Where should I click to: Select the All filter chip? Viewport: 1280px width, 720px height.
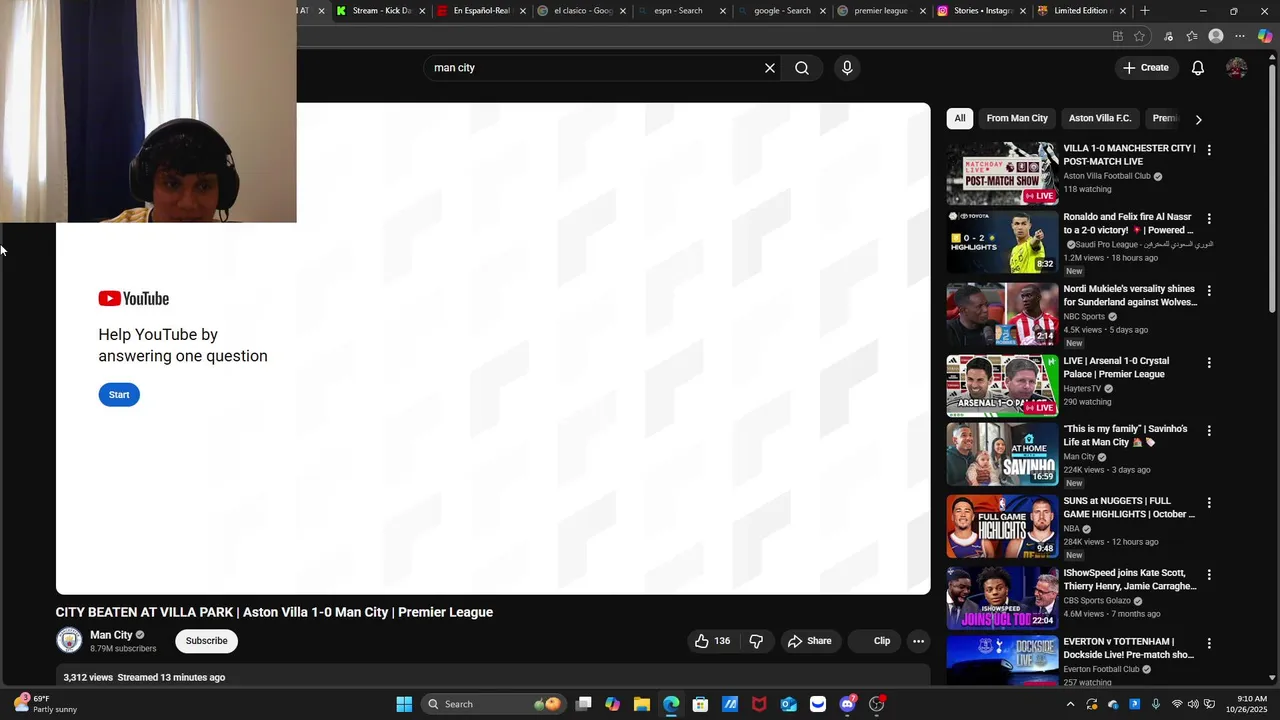pyautogui.click(x=960, y=118)
